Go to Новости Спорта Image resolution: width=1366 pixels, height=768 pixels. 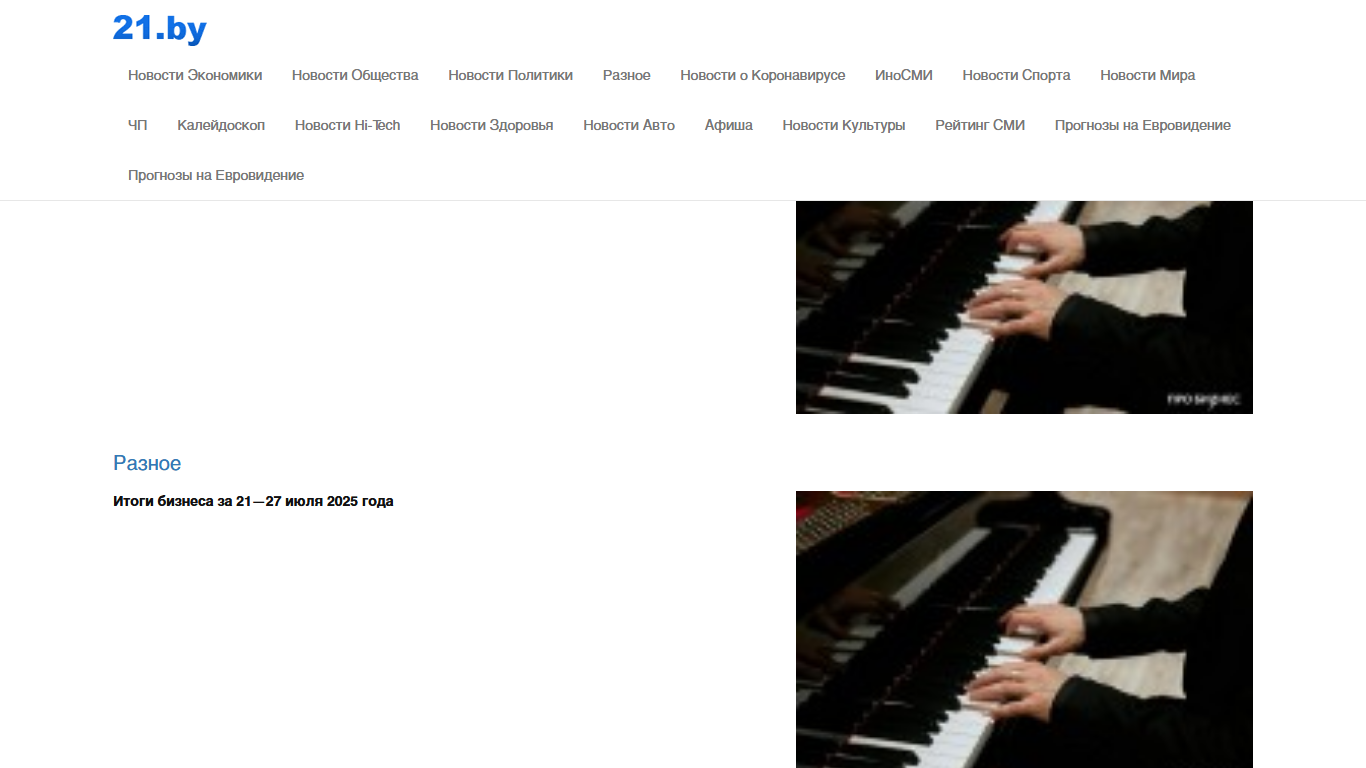(1016, 75)
